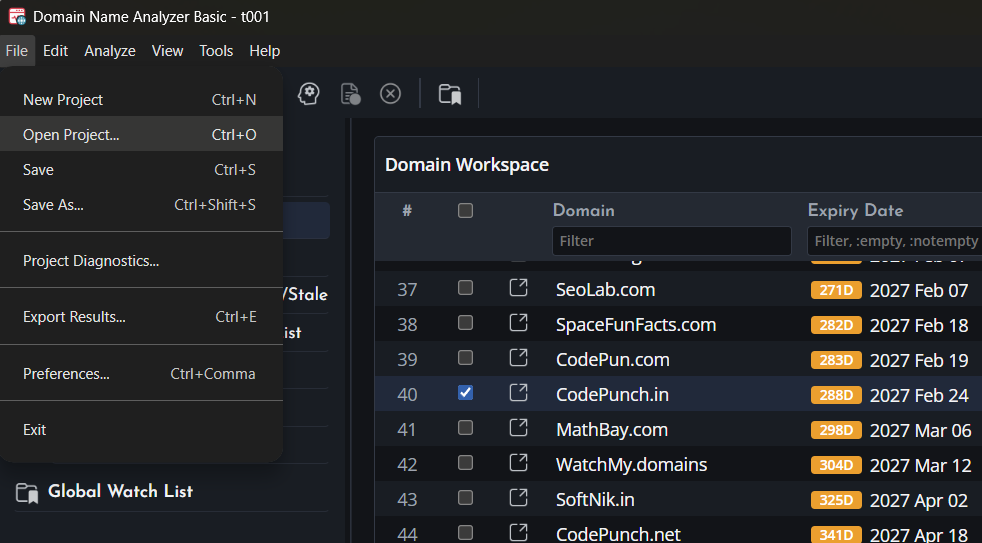The width and height of the screenshot is (982, 543).
Task: Choose Exit from File menu
Action: point(142,430)
